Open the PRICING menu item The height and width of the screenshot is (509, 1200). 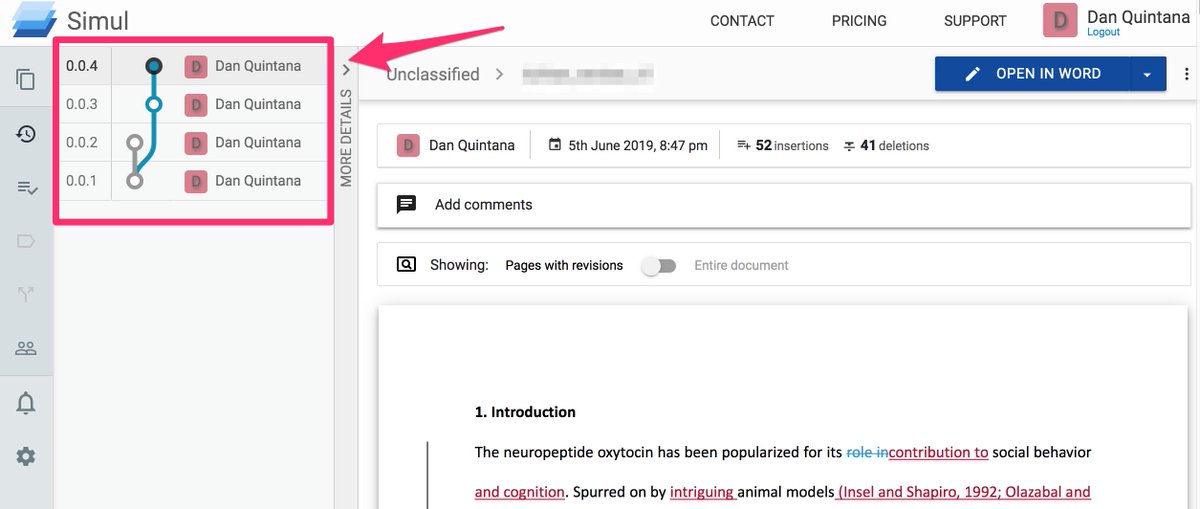pyautogui.click(x=859, y=21)
